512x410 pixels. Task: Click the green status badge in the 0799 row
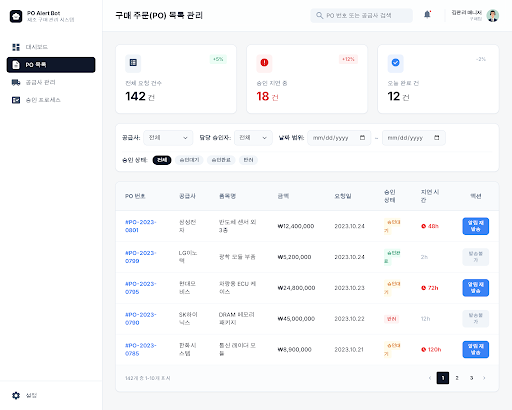point(392,257)
